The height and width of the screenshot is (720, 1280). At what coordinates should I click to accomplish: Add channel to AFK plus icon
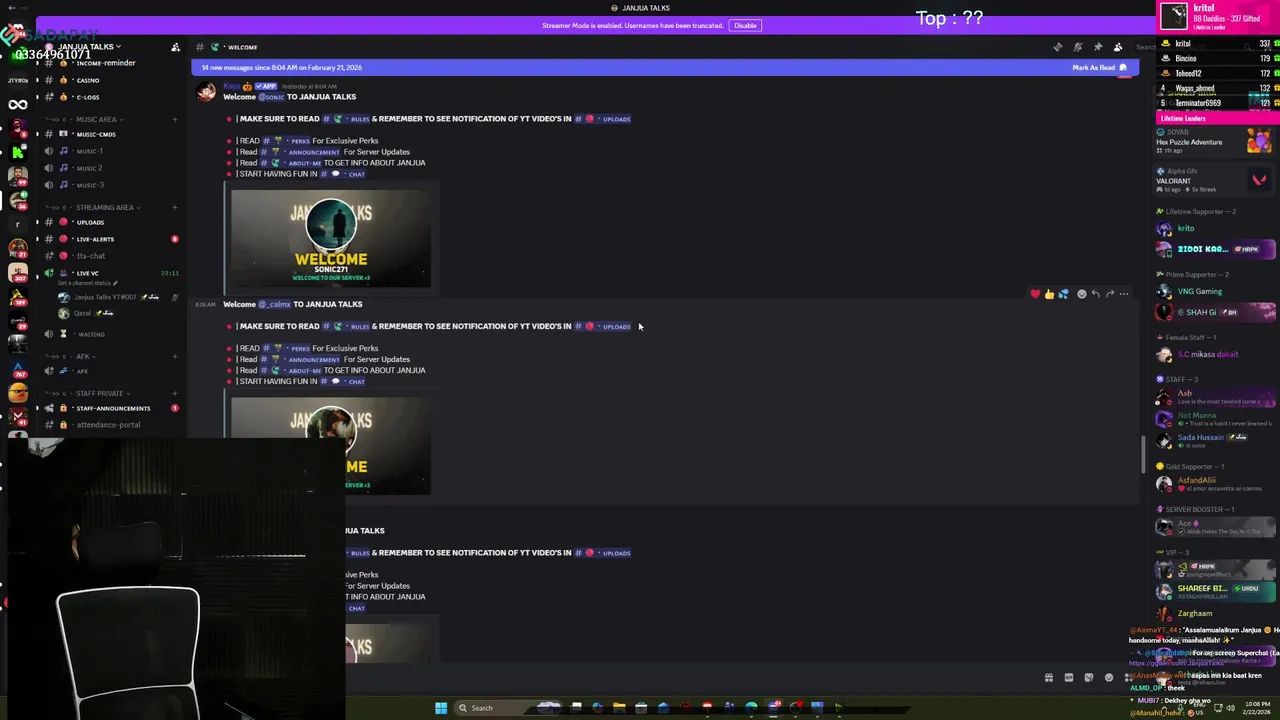point(175,356)
